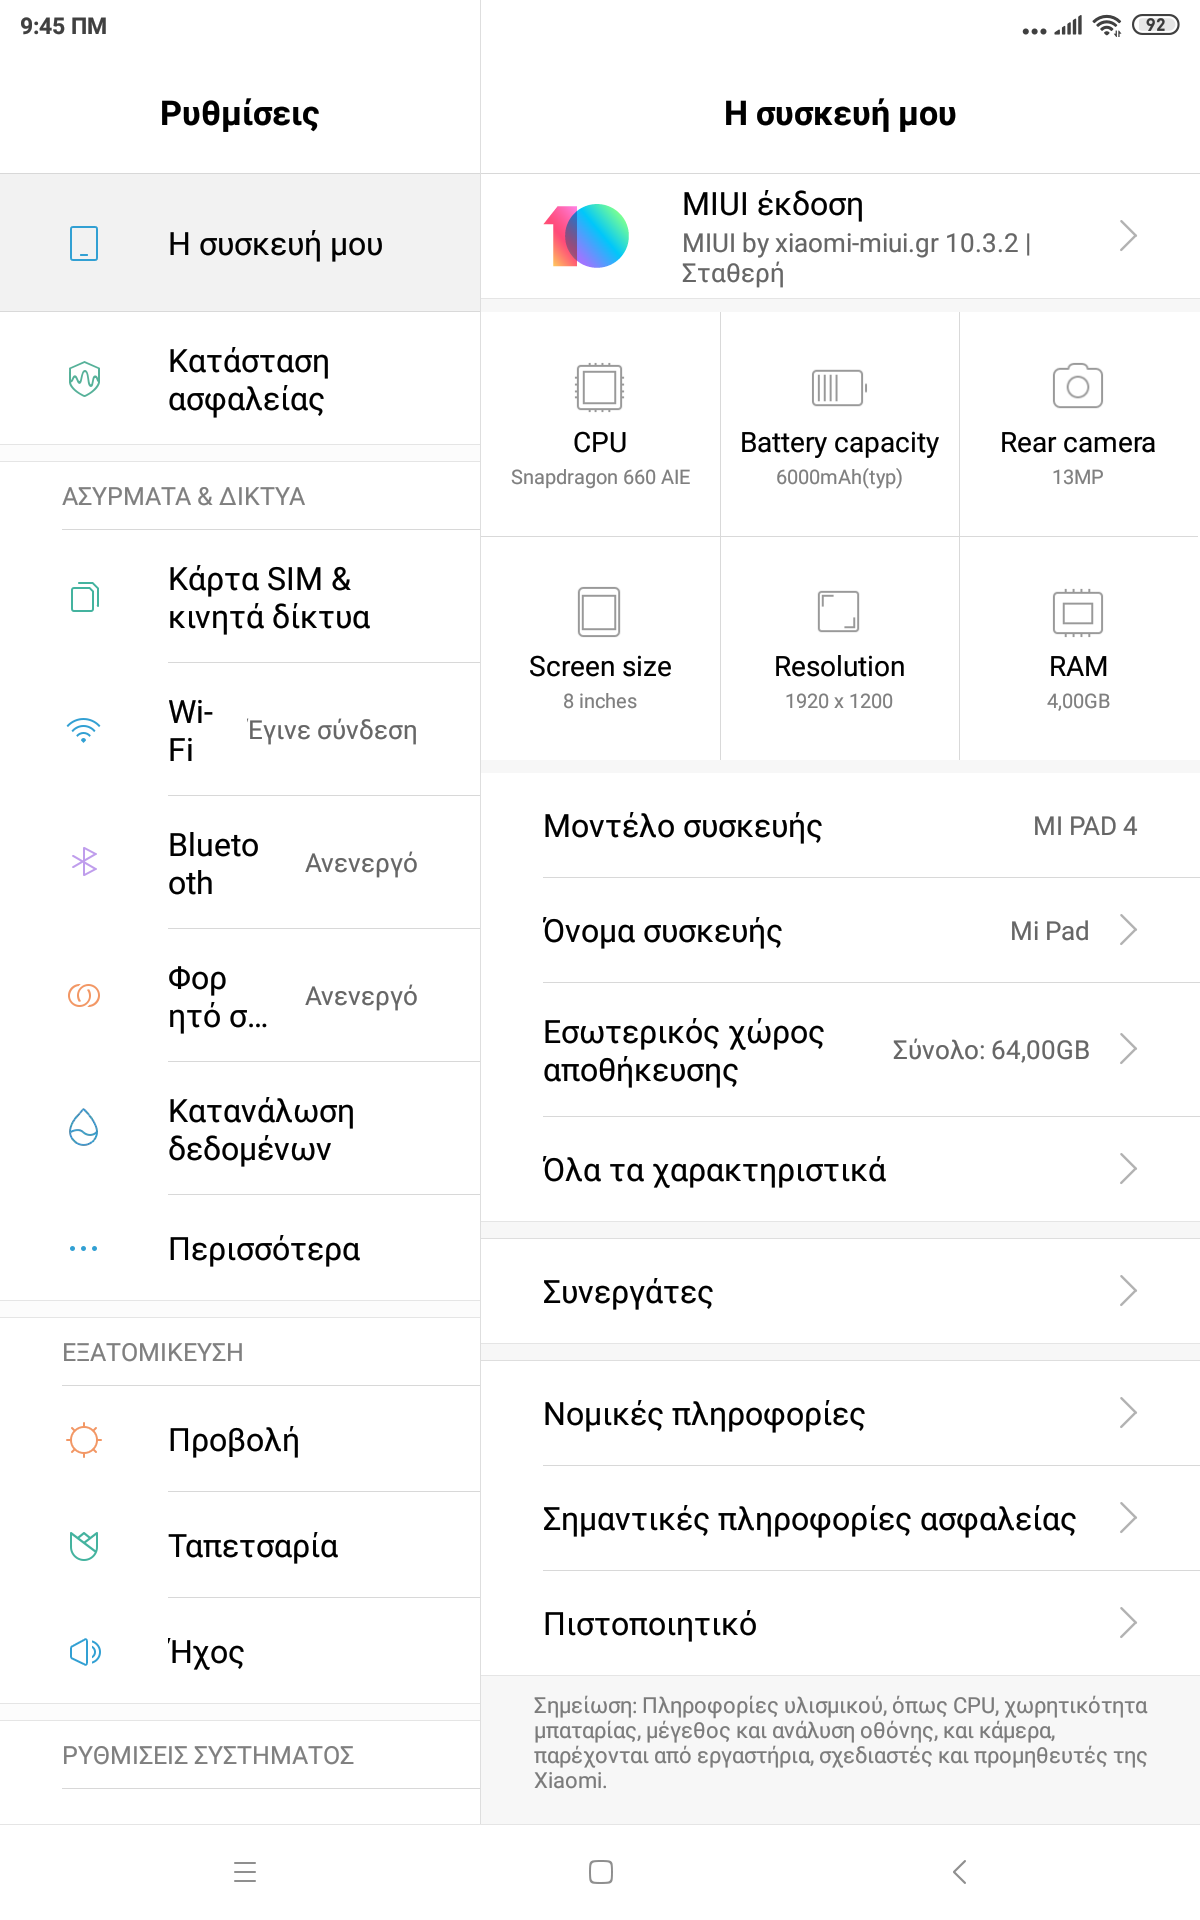Viewport: 1200px width, 1920px height.
Task: Tap the Rear camera icon
Action: point(1077,386)
